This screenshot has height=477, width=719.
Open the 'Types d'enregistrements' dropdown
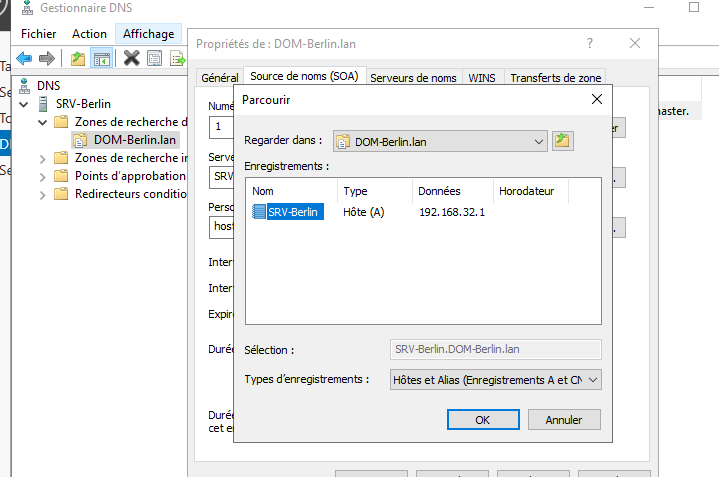tap(593, 380)
